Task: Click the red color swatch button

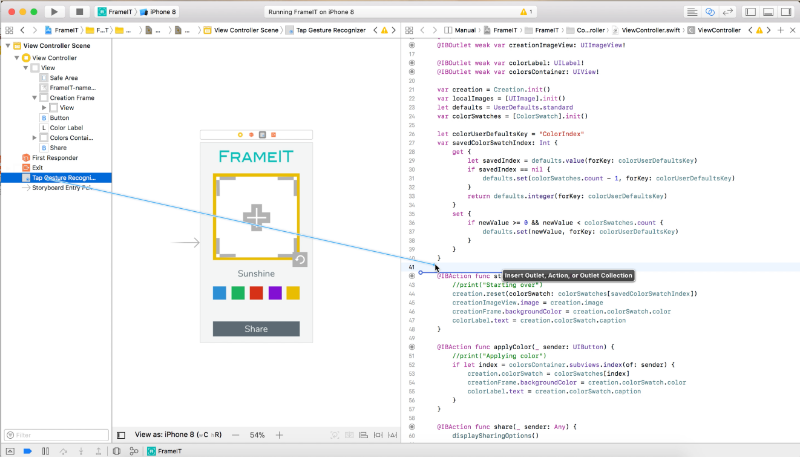Action: point(256,293)
